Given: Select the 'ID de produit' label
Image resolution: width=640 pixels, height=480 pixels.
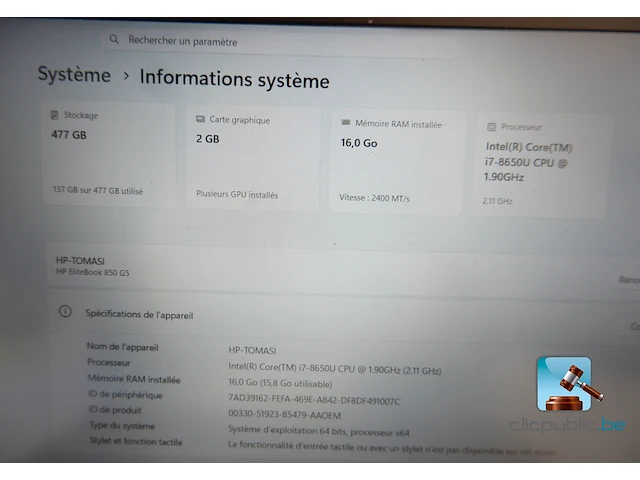Looking at the screenshot, I should tap(115, 410).
